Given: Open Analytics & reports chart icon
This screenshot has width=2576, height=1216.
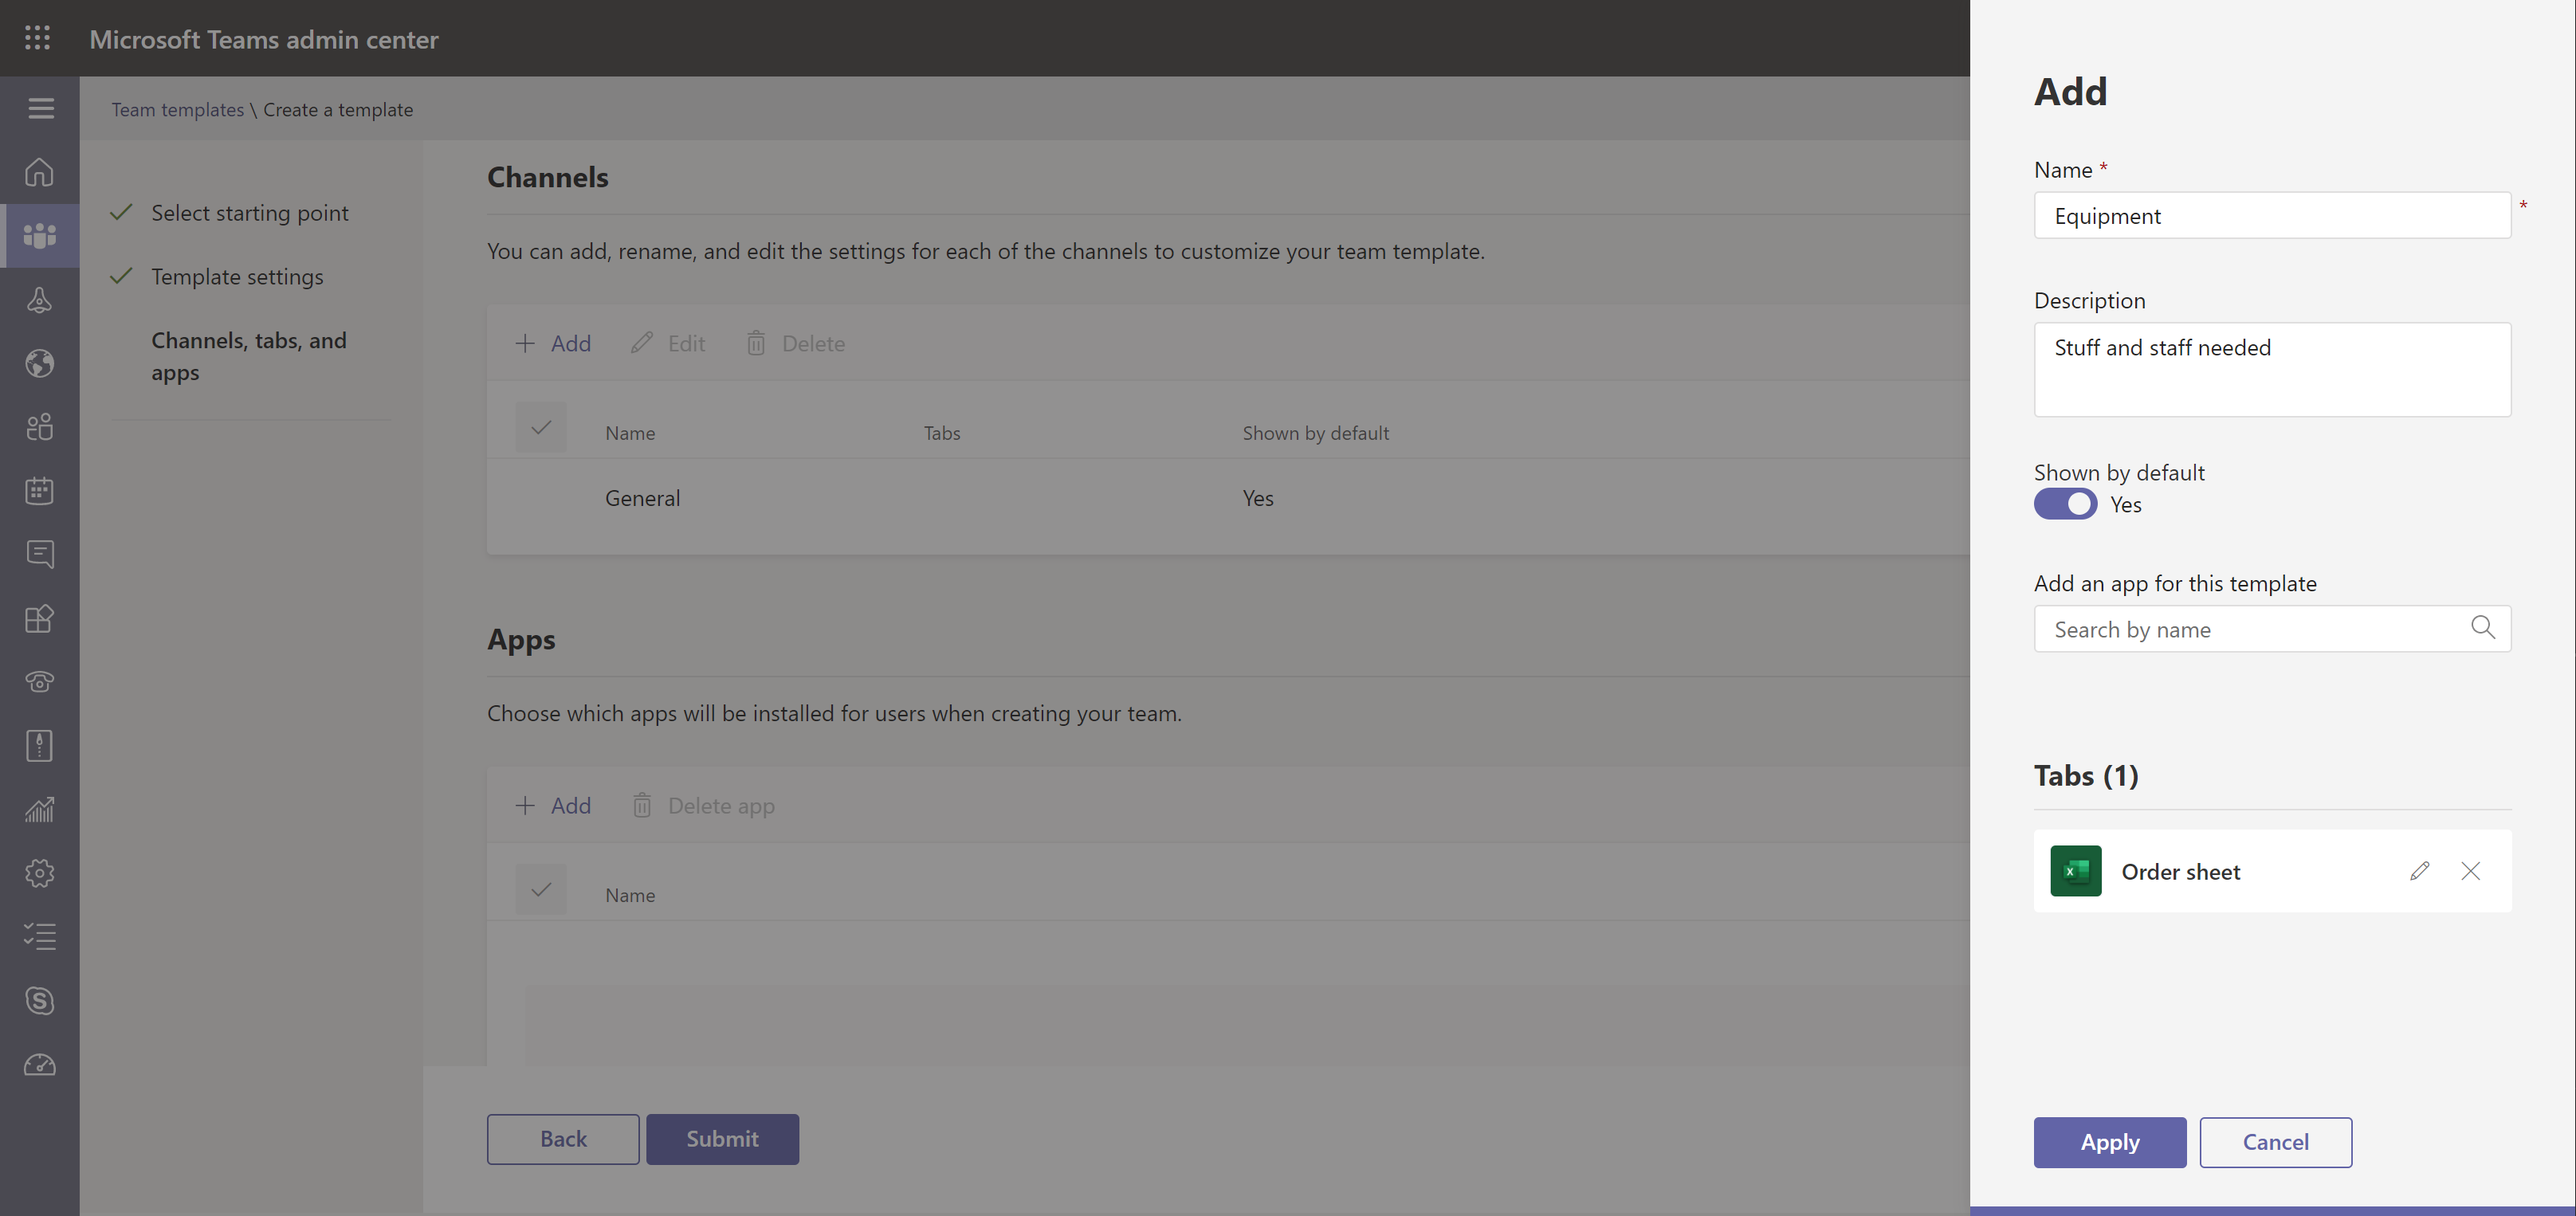Looking at the screenshot, I should pyautogui.click(x=39, y=809).
